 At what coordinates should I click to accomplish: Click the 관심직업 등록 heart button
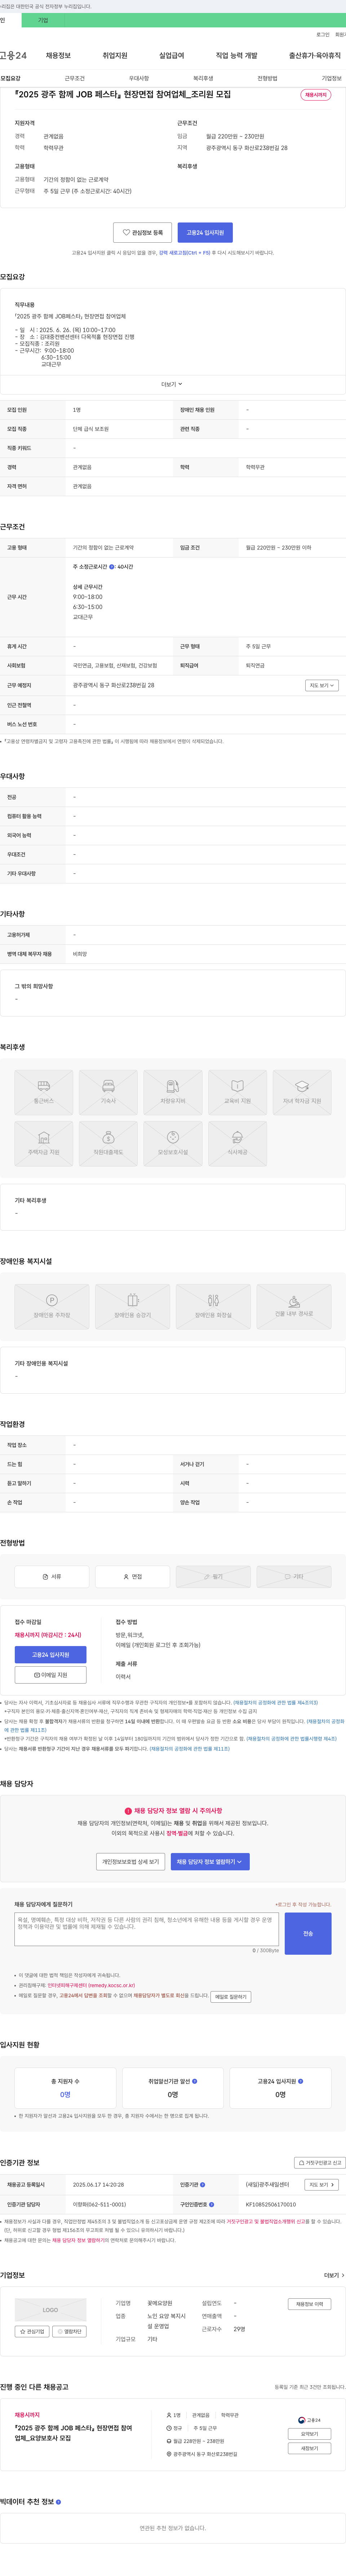[x=142, y=232]
